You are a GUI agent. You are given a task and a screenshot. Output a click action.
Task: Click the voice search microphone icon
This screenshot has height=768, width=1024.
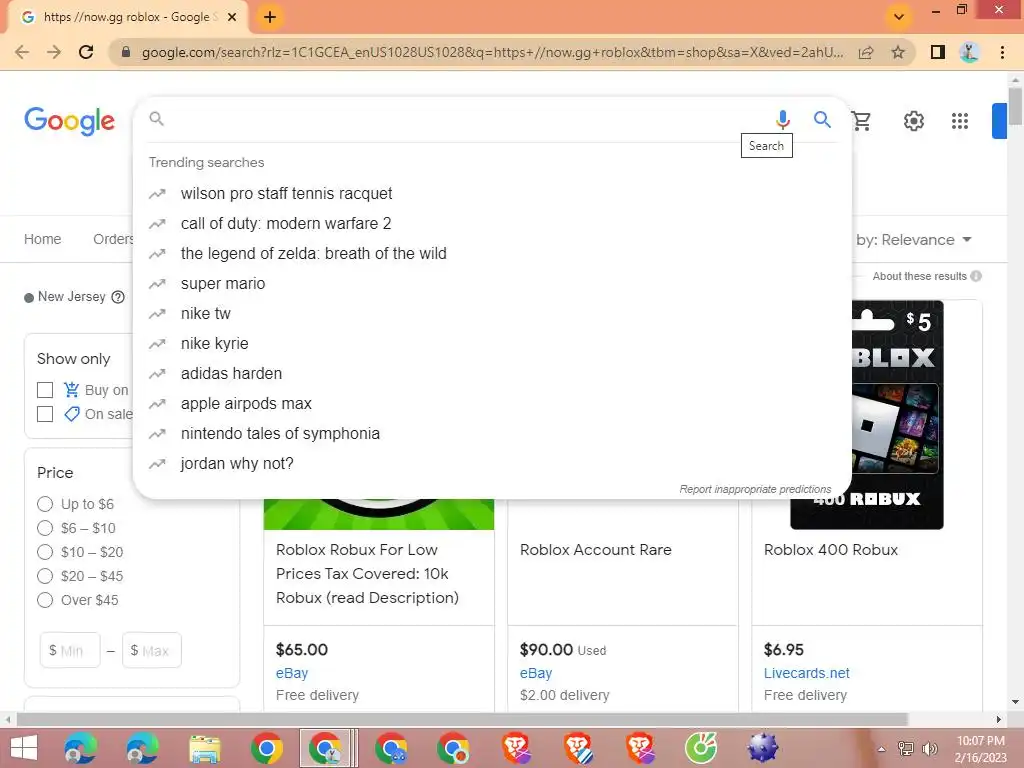pos(782,120)
